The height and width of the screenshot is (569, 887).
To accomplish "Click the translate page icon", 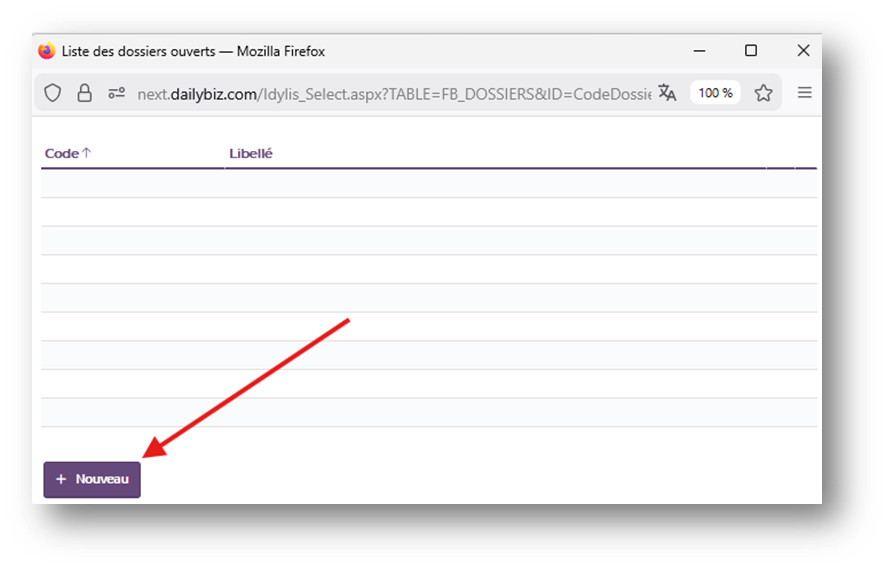I will (x=667, y=93).
